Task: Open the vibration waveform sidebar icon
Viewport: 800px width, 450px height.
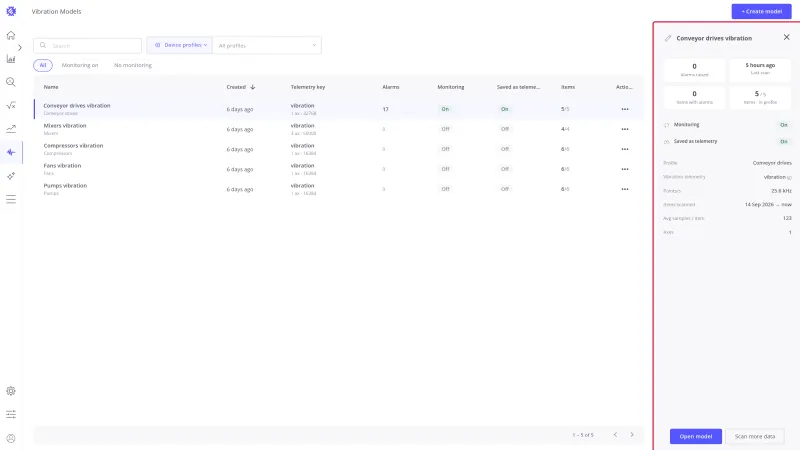Action: pos(11,152)
